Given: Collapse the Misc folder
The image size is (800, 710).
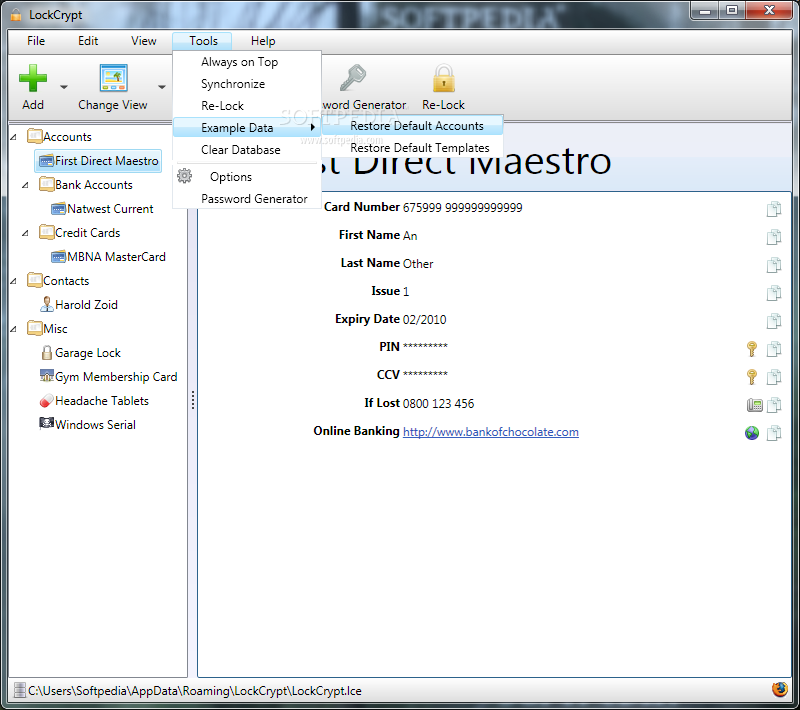Looking at the screenshot, I should [14, 329].
